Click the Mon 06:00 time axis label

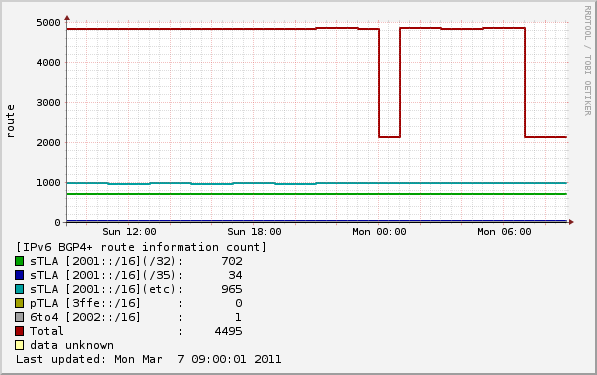[504, 232]
